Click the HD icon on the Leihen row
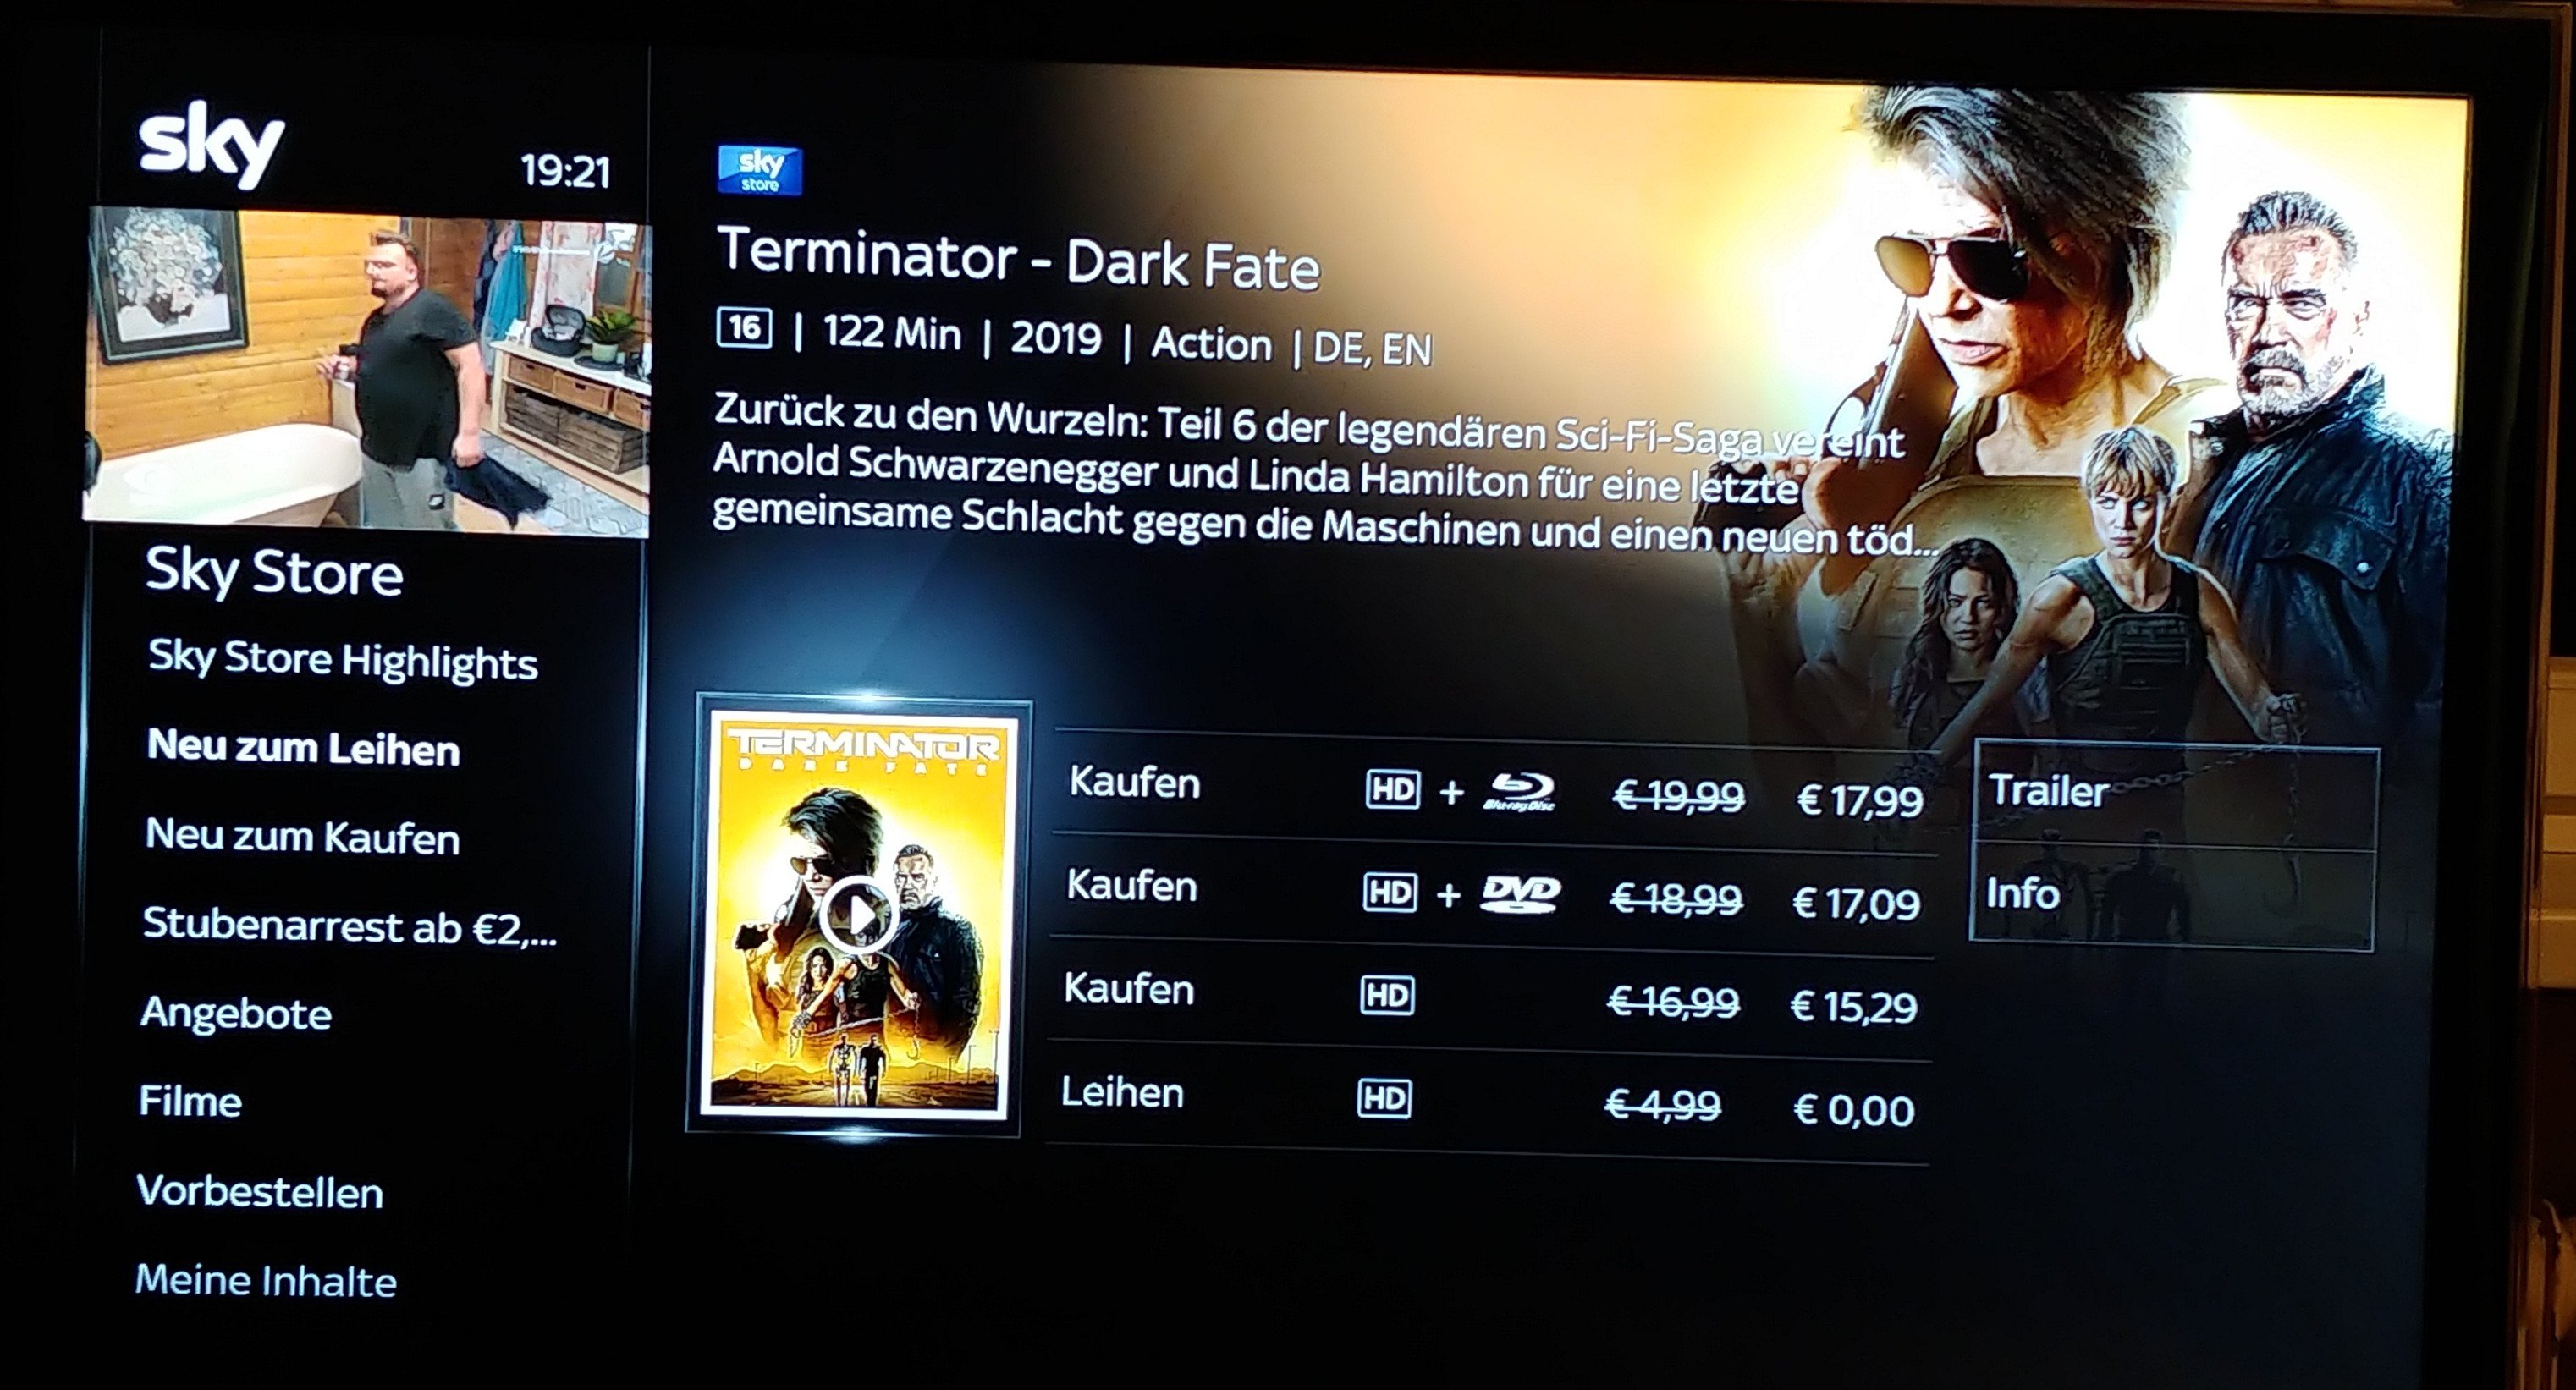 (x=1385, y=1098)
